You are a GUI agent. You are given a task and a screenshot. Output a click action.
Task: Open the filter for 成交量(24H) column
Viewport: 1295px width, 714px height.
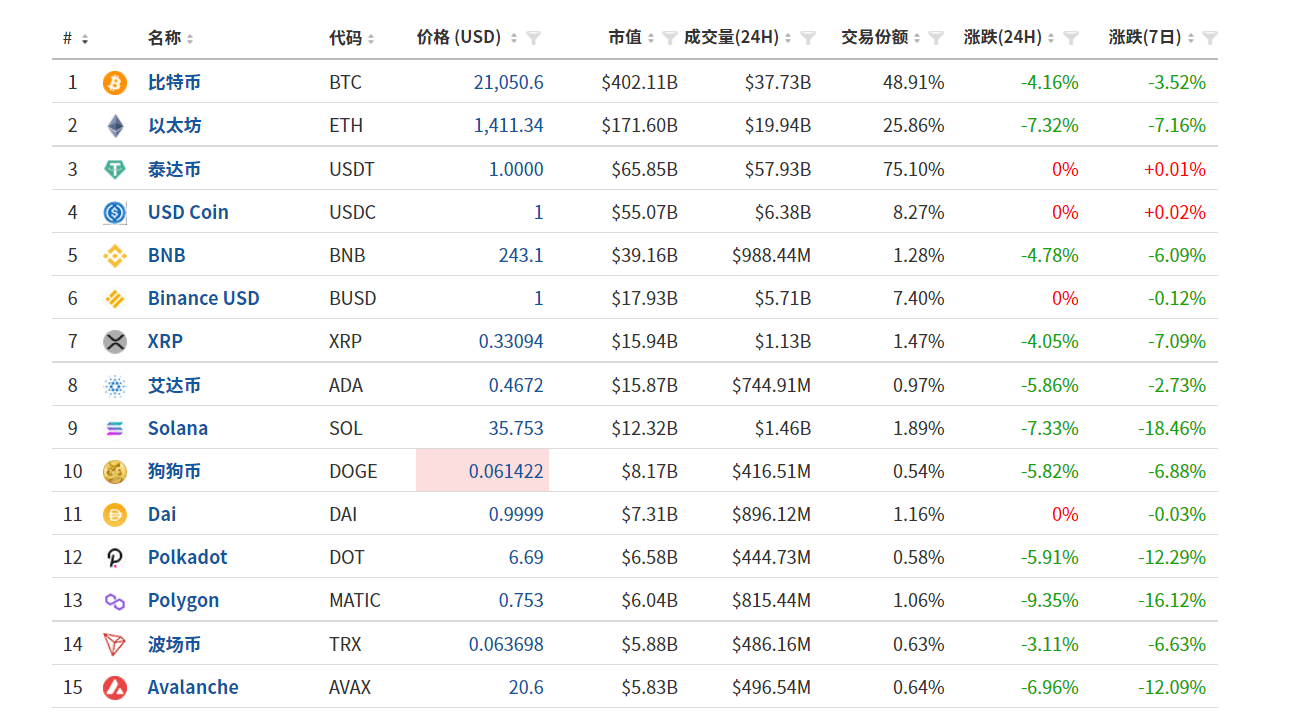806,37
